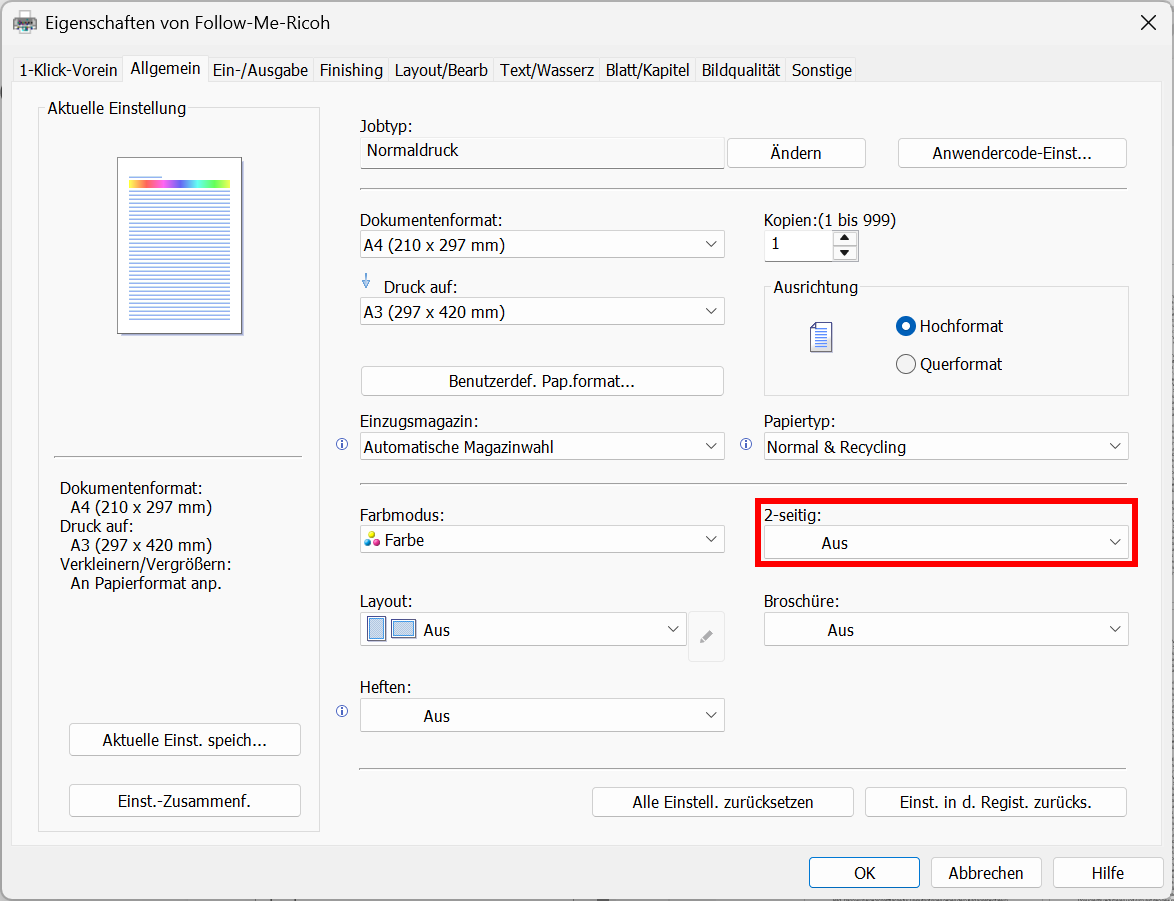This screenshot has height=901, width=1174.
Task: Click the Kopien number input field
Action: tap(798, 245)
